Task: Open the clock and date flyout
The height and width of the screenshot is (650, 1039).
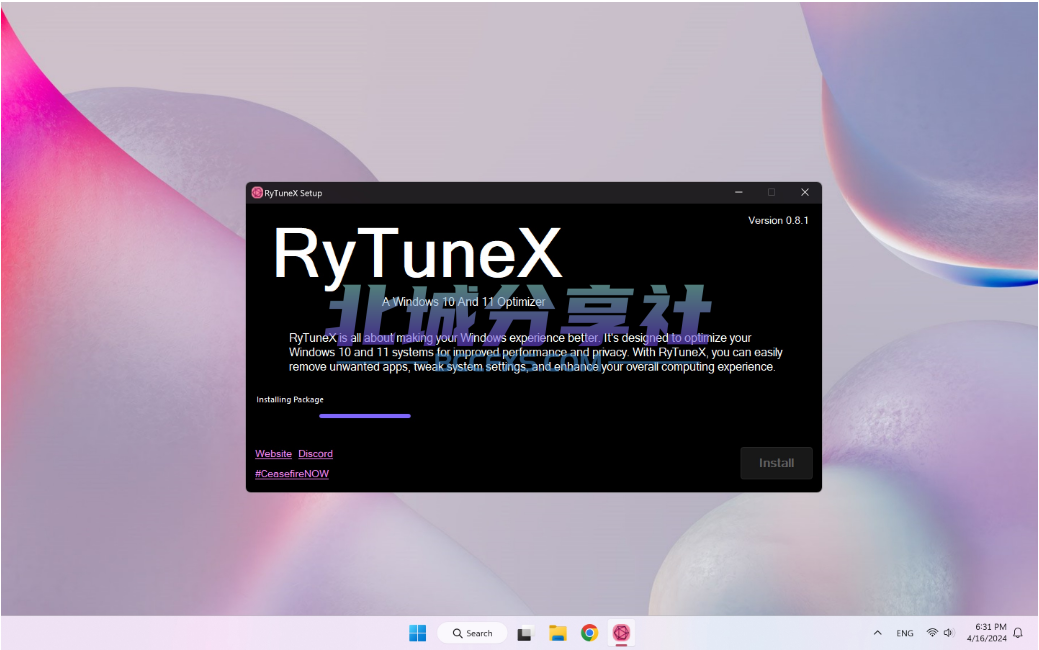Action: click(987, 633)
